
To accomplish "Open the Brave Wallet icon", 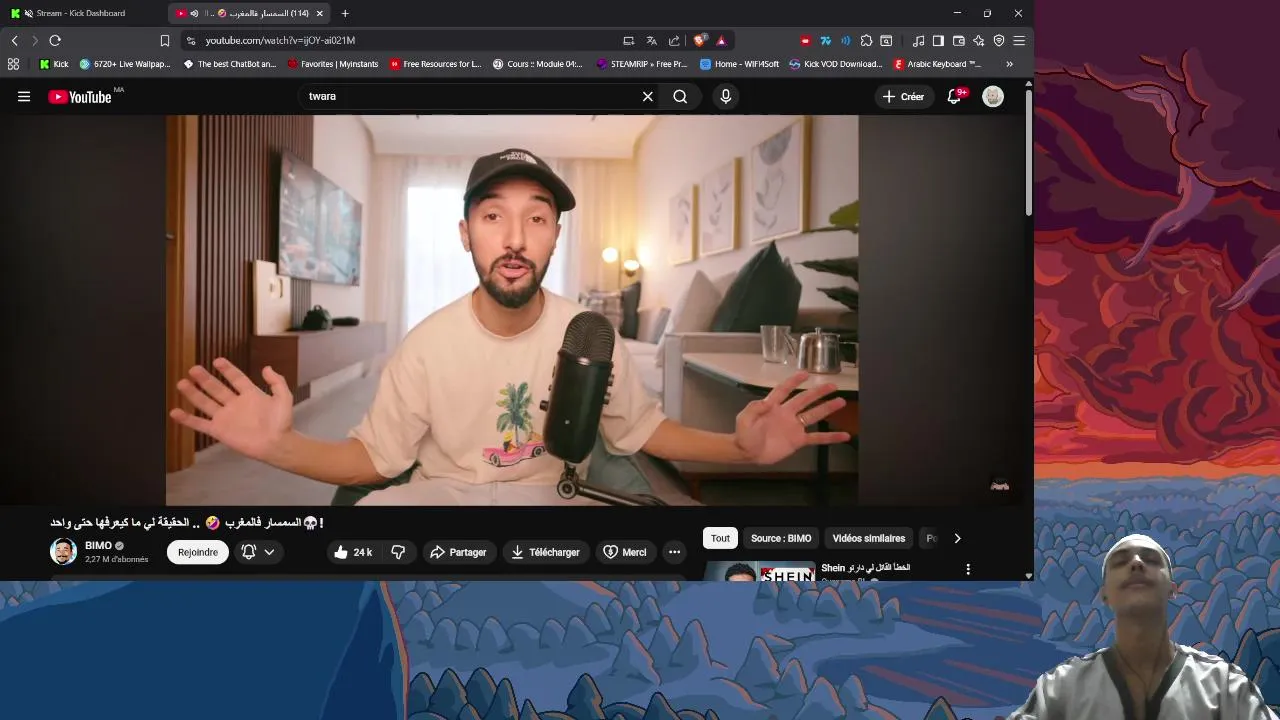I will click(958, 40).
